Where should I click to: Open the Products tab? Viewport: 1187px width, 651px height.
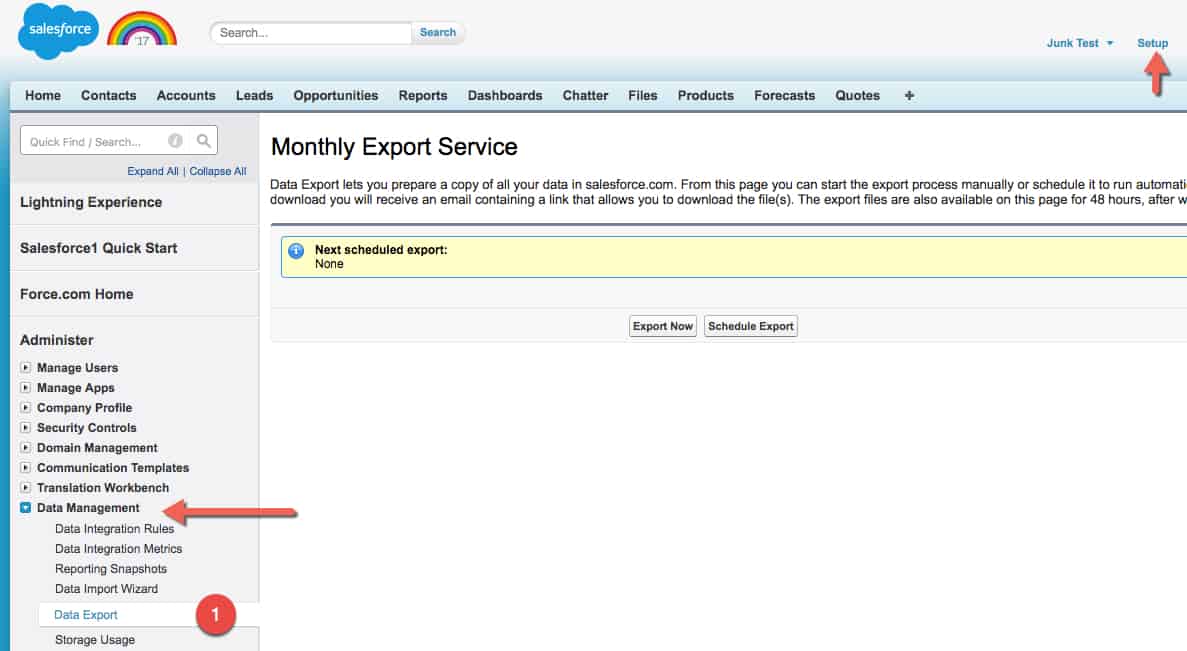coord(706,95)
